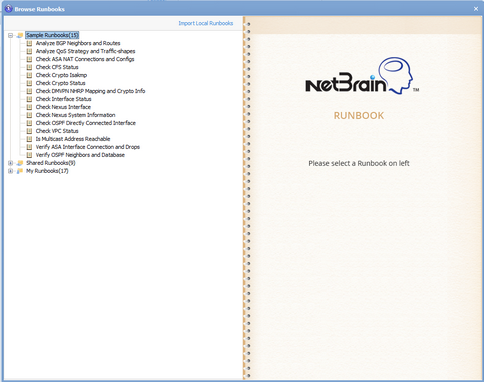Open Is Multicast Address Reachable runbook

pyautogui.click(x=73, y=139)
